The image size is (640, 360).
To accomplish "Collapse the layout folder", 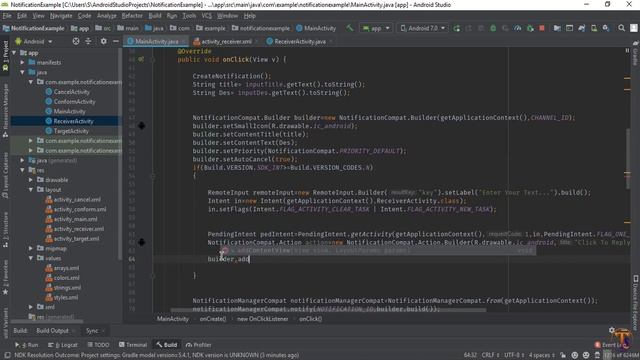I will [x=31, y=190].
